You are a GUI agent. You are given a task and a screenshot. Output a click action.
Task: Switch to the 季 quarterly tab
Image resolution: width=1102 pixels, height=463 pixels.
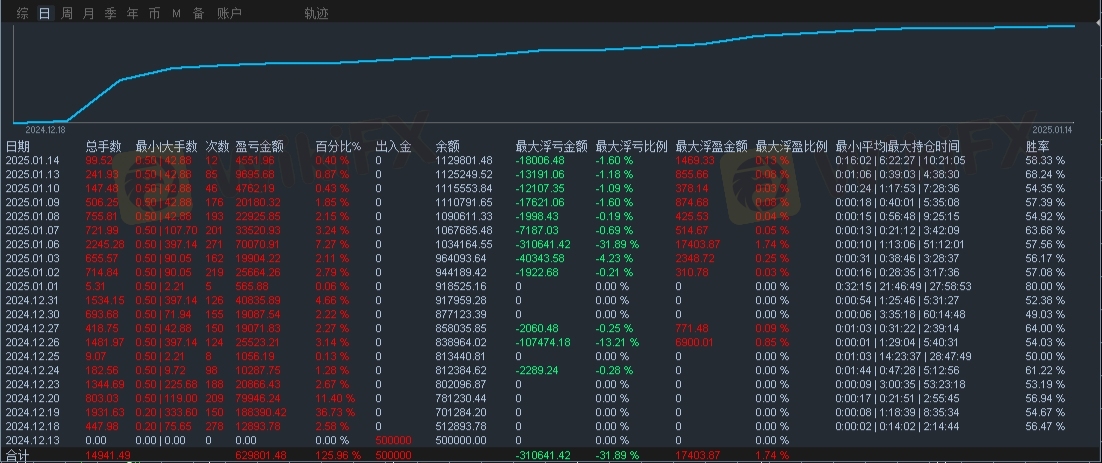110,13
